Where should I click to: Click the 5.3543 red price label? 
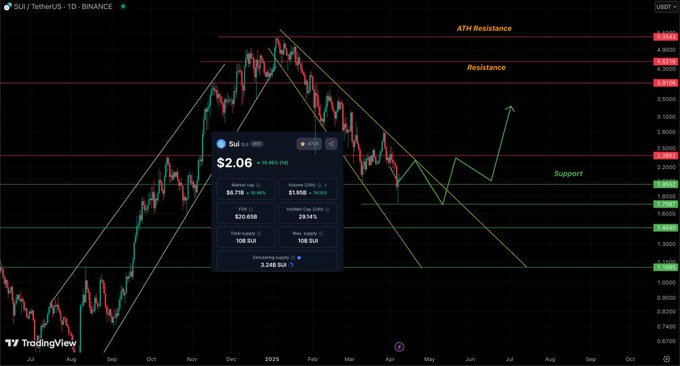coord(666,37)
